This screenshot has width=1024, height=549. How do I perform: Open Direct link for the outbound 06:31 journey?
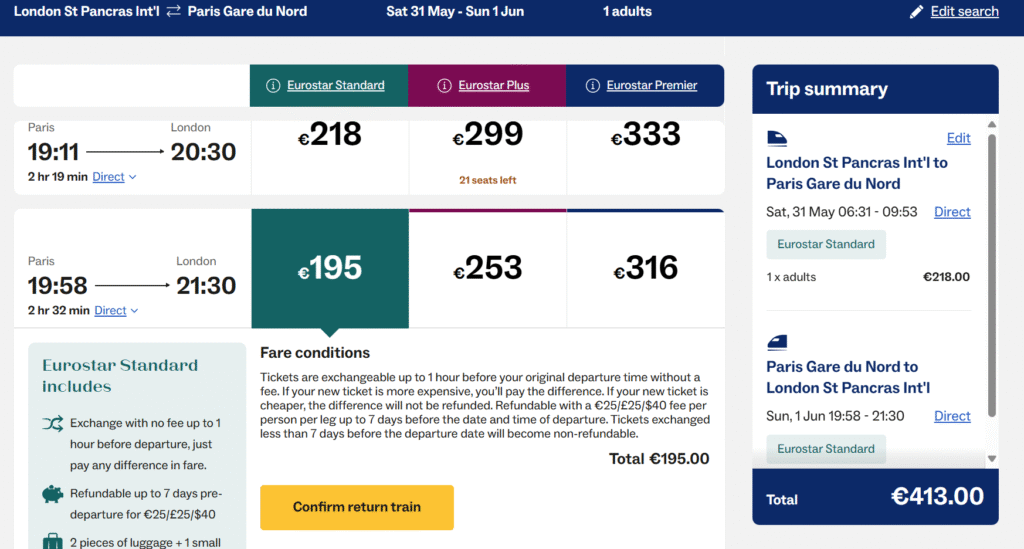[x=952, y=212]
